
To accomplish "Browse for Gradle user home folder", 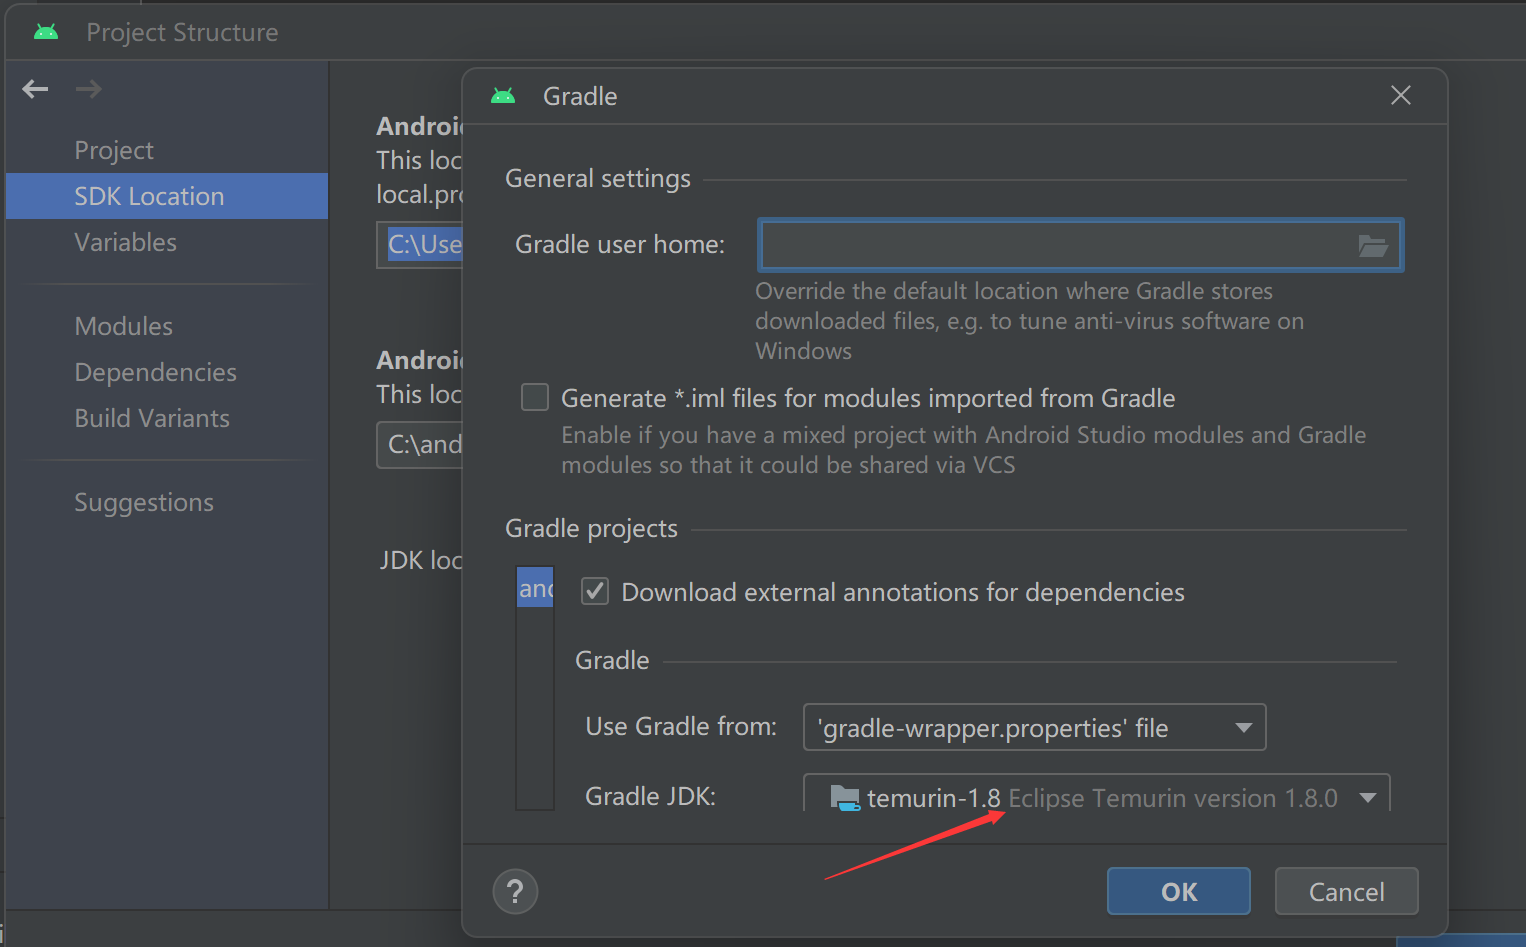I will pyautogui.click(x=1372, y=245).
